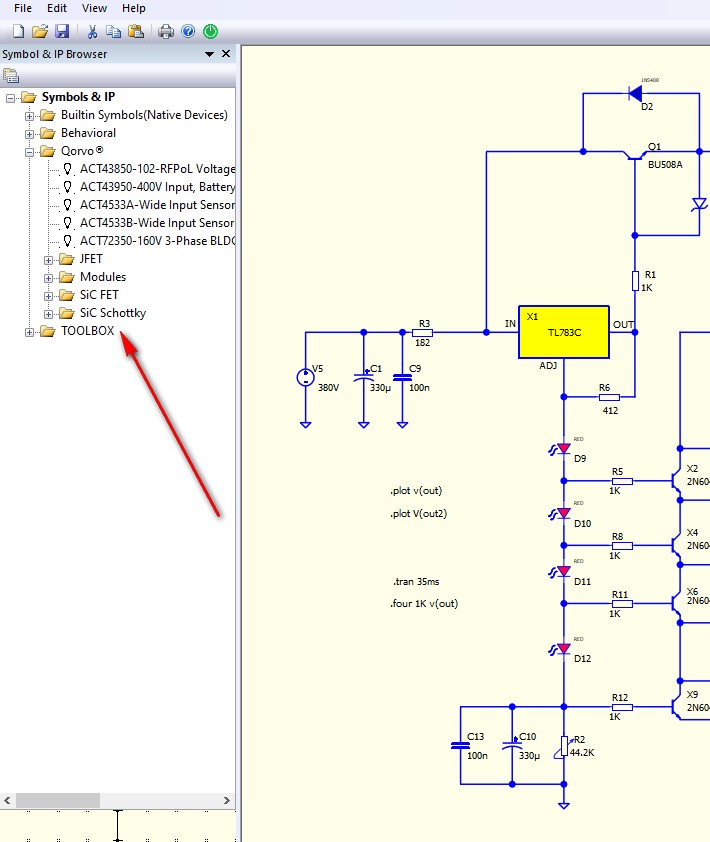The image size is (710, 842).
Task: Save using the floppy disk icon
Action: click(x=62, y=31)
